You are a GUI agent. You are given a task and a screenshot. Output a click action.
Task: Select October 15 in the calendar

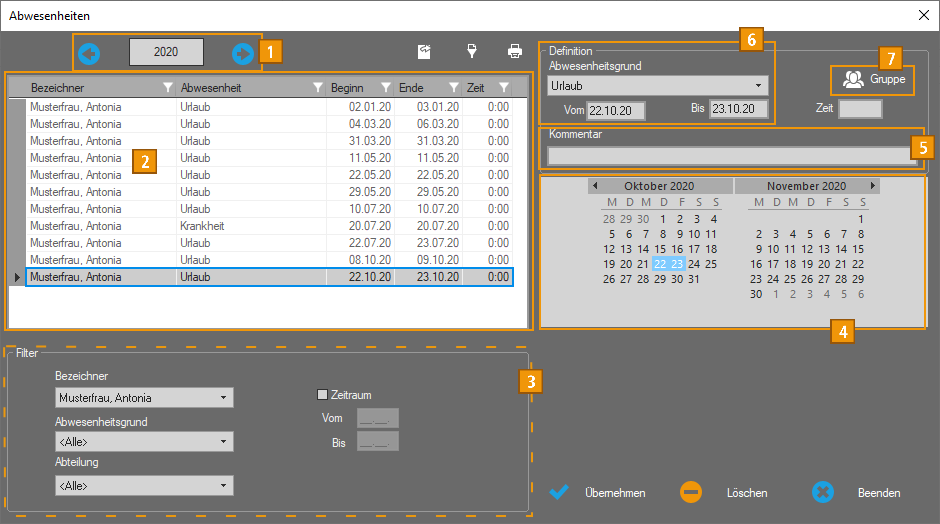660,249
